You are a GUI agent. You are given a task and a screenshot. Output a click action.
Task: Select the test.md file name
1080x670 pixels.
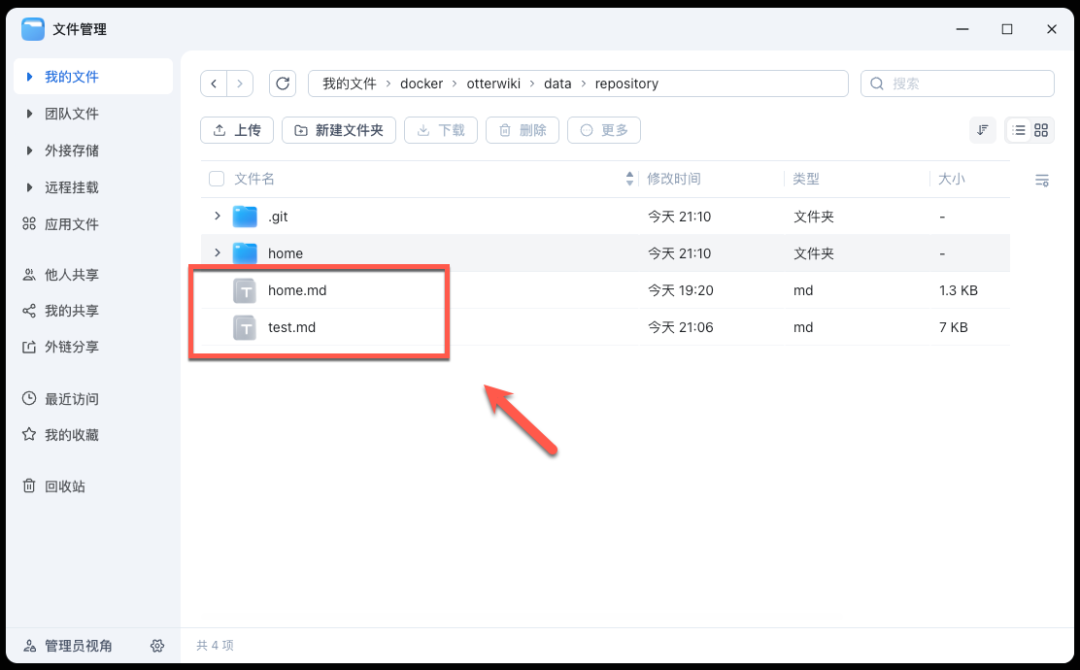[x=291, y=328]
